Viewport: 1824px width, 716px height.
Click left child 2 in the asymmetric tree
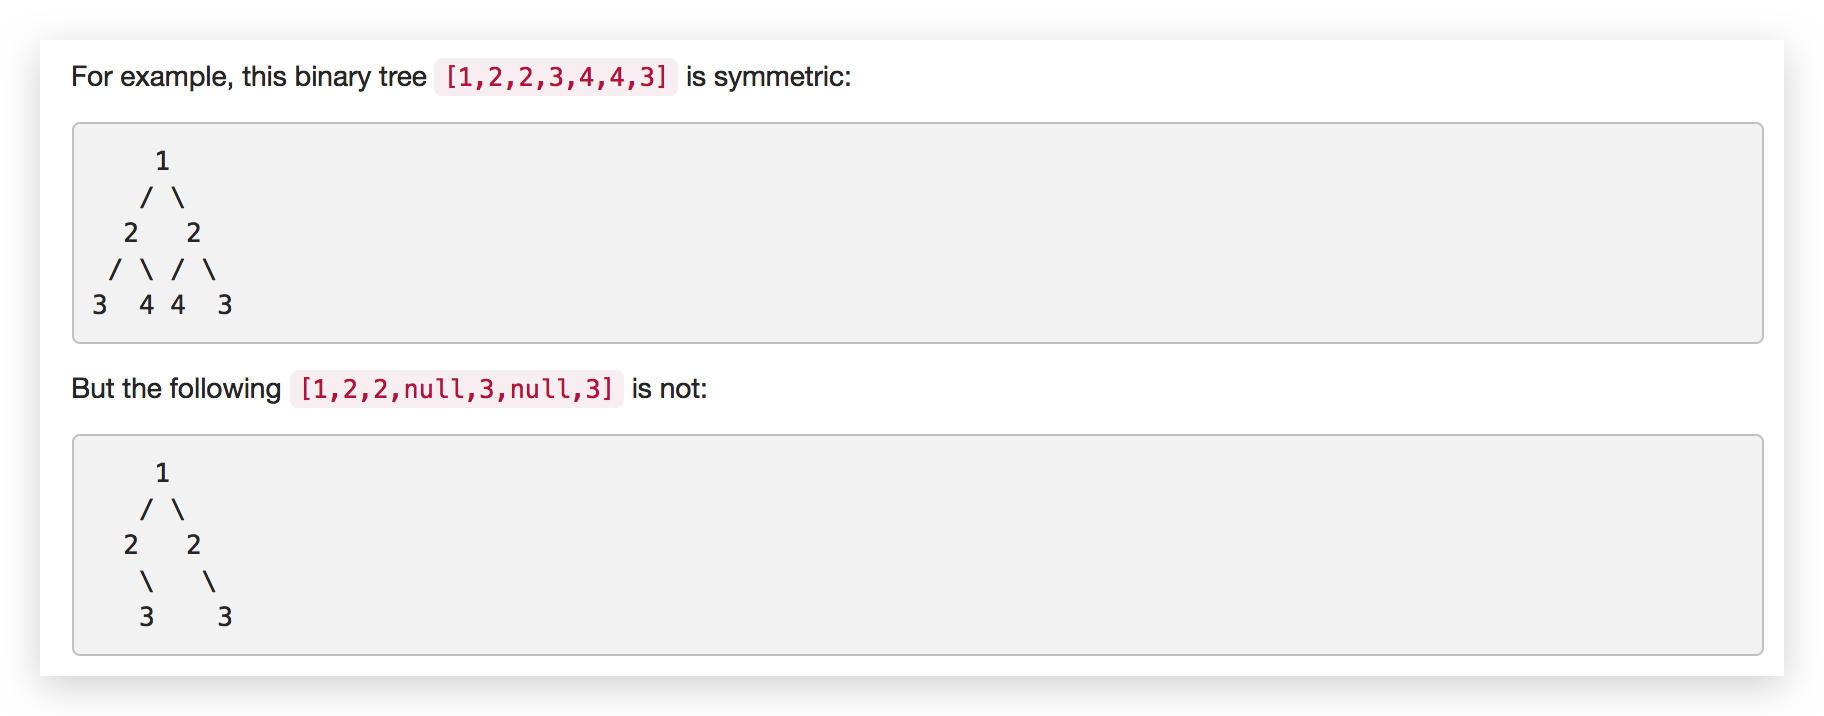click(131, 545)
